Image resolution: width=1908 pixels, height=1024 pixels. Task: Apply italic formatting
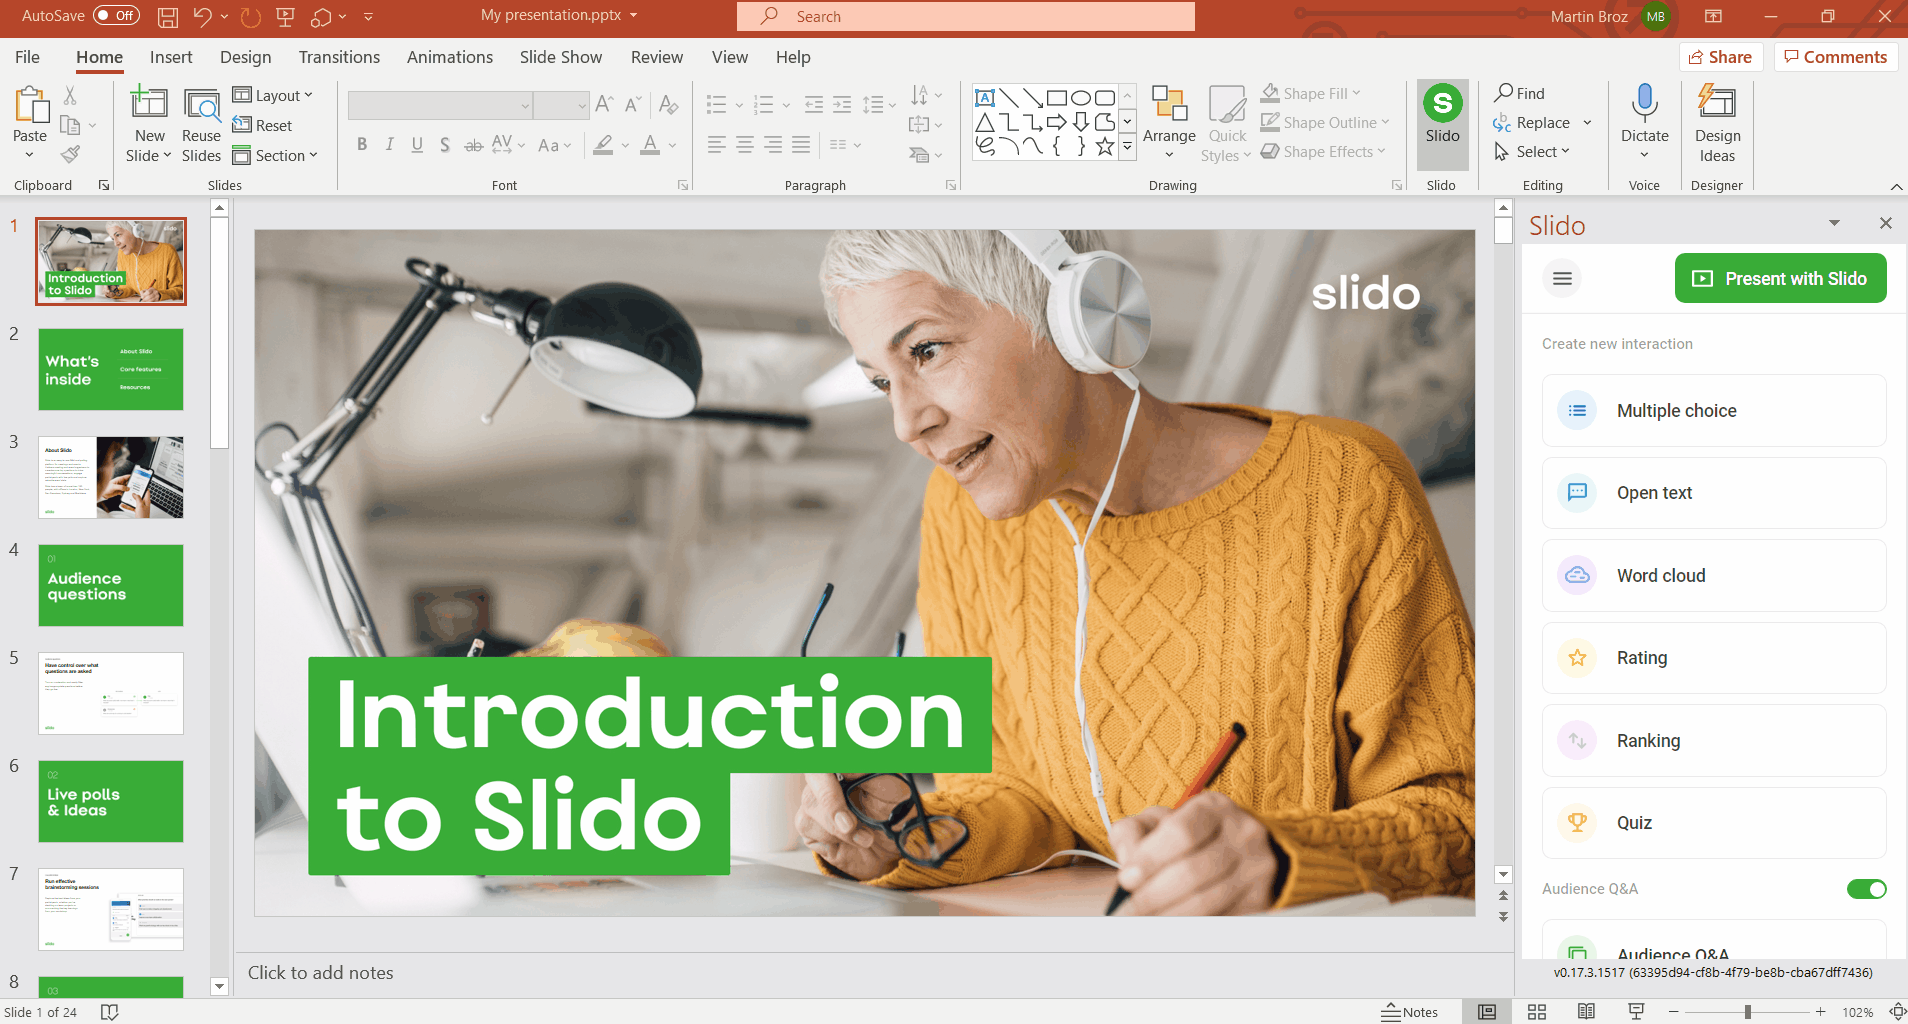(390, 145)
